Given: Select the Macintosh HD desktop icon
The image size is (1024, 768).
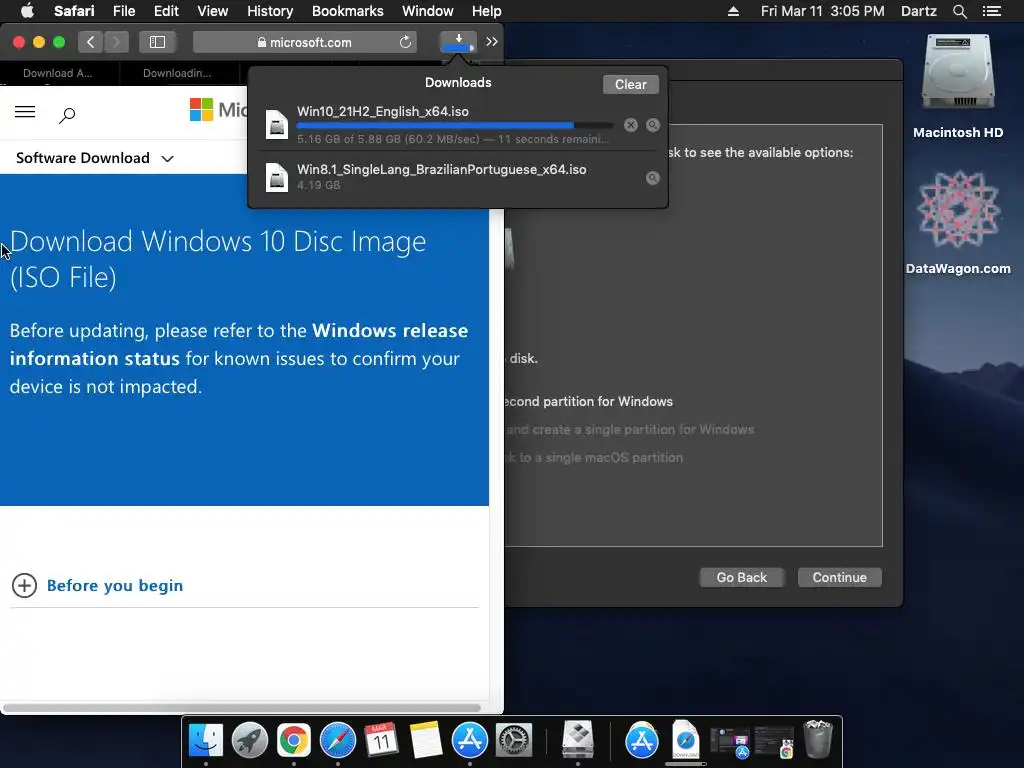Looking at the screenshot, I should tap(957, 87).
